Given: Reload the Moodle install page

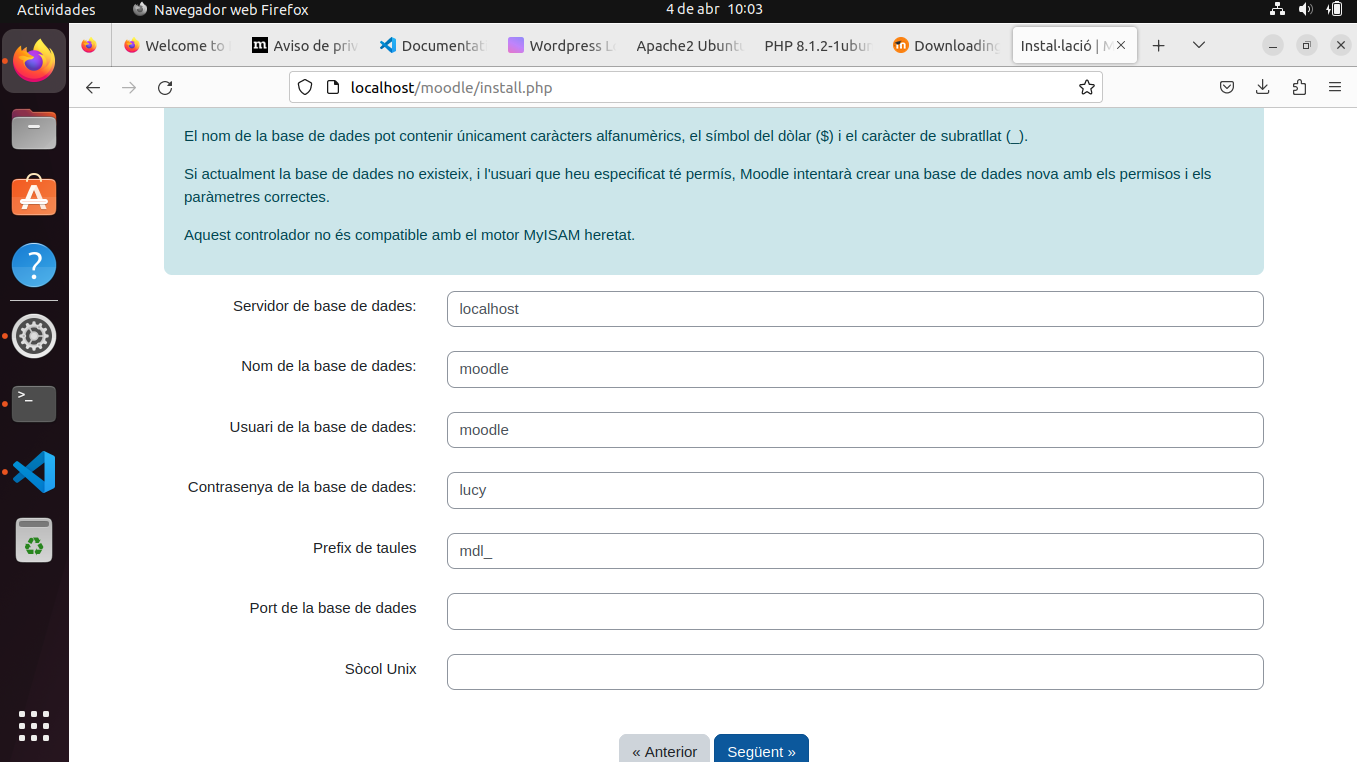Looking at the screenshot, I should tap(164, 87).
